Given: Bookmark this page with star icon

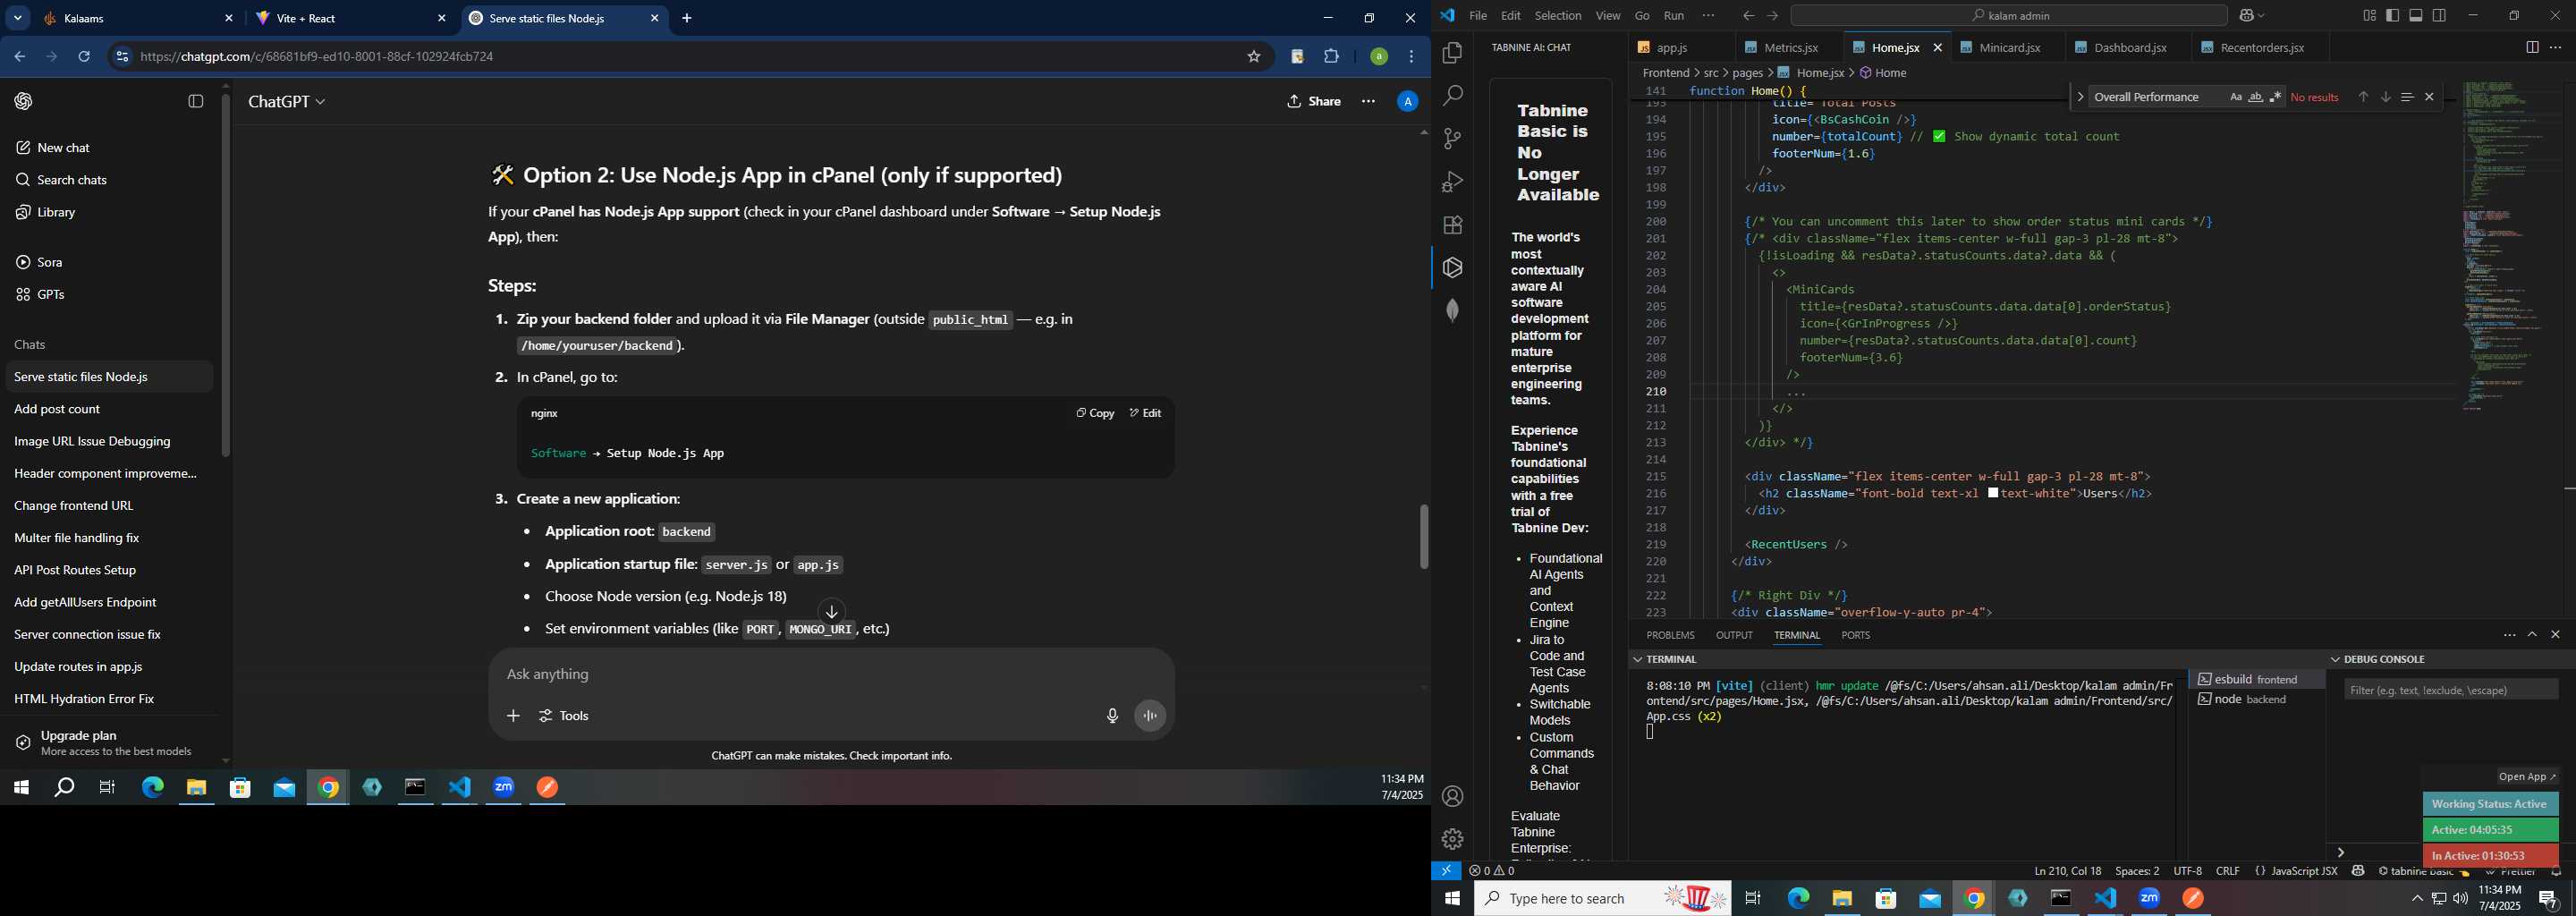Looking at the screenshot, I should [1253, 57].
